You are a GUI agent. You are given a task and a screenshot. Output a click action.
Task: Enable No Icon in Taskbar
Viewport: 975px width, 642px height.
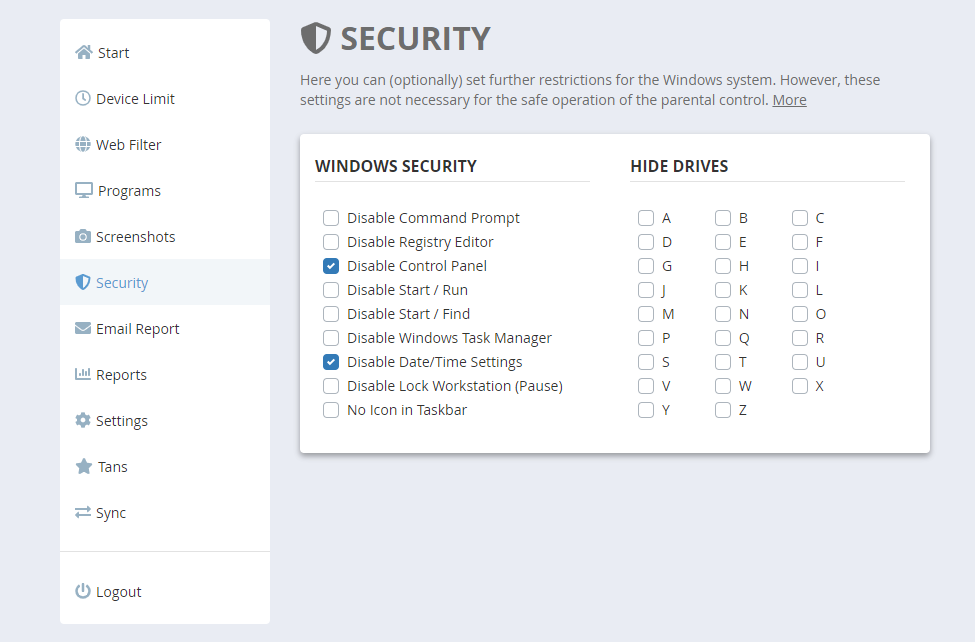(x=331, y=409)
